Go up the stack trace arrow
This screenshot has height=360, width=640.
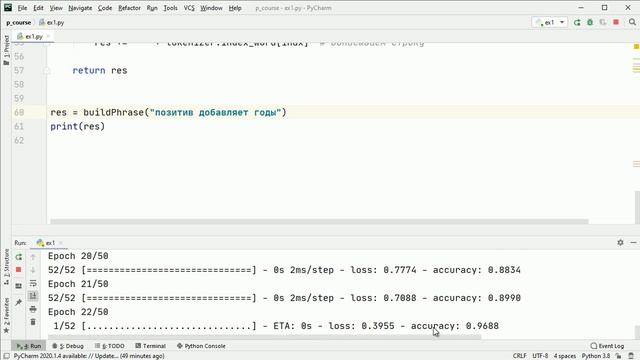tap(33, 257)
